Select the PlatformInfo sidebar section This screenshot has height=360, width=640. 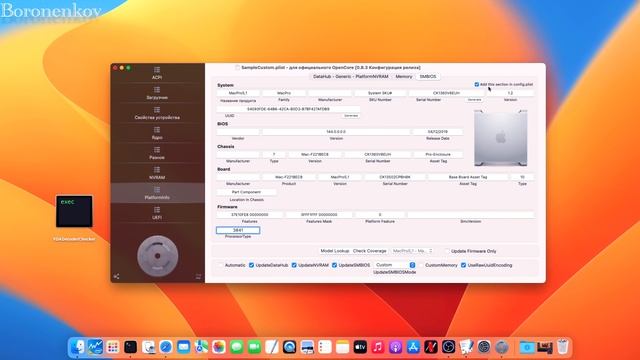click(x=157, y=193)
